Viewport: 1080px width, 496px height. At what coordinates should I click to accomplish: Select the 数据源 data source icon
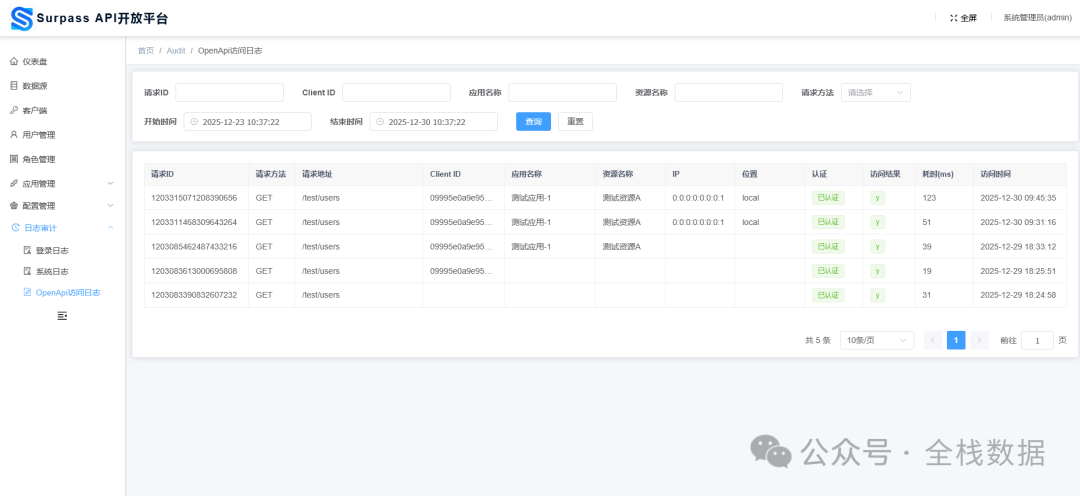(x=14, y=86)
